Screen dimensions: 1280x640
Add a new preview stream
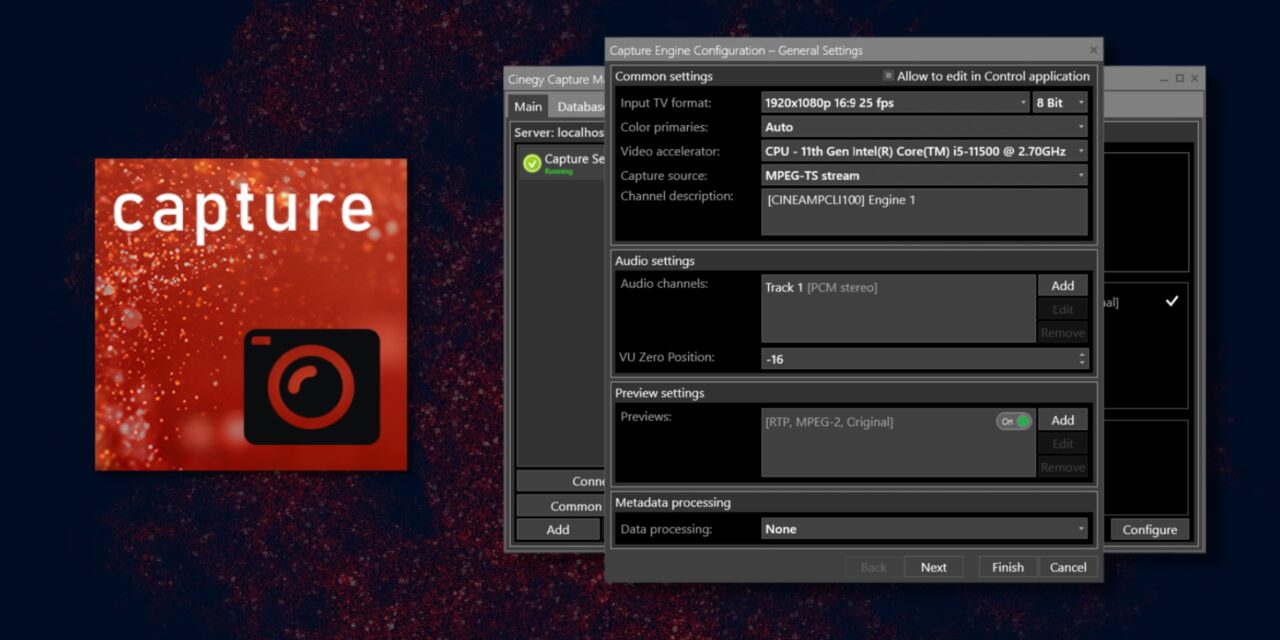pos(1062,419)
